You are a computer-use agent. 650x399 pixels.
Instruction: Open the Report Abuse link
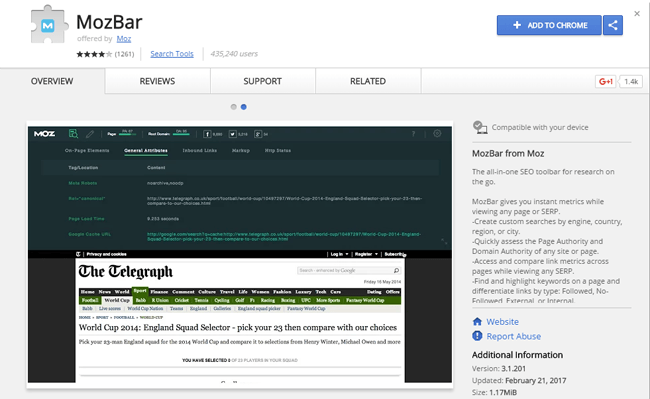pos(514,336)
